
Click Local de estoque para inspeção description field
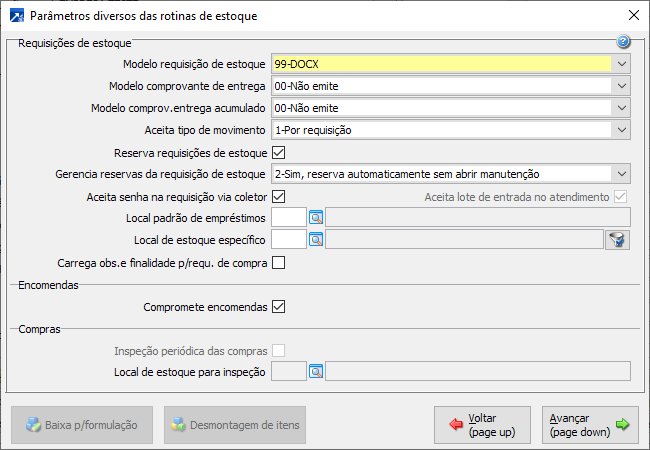(x=478, y=372)
